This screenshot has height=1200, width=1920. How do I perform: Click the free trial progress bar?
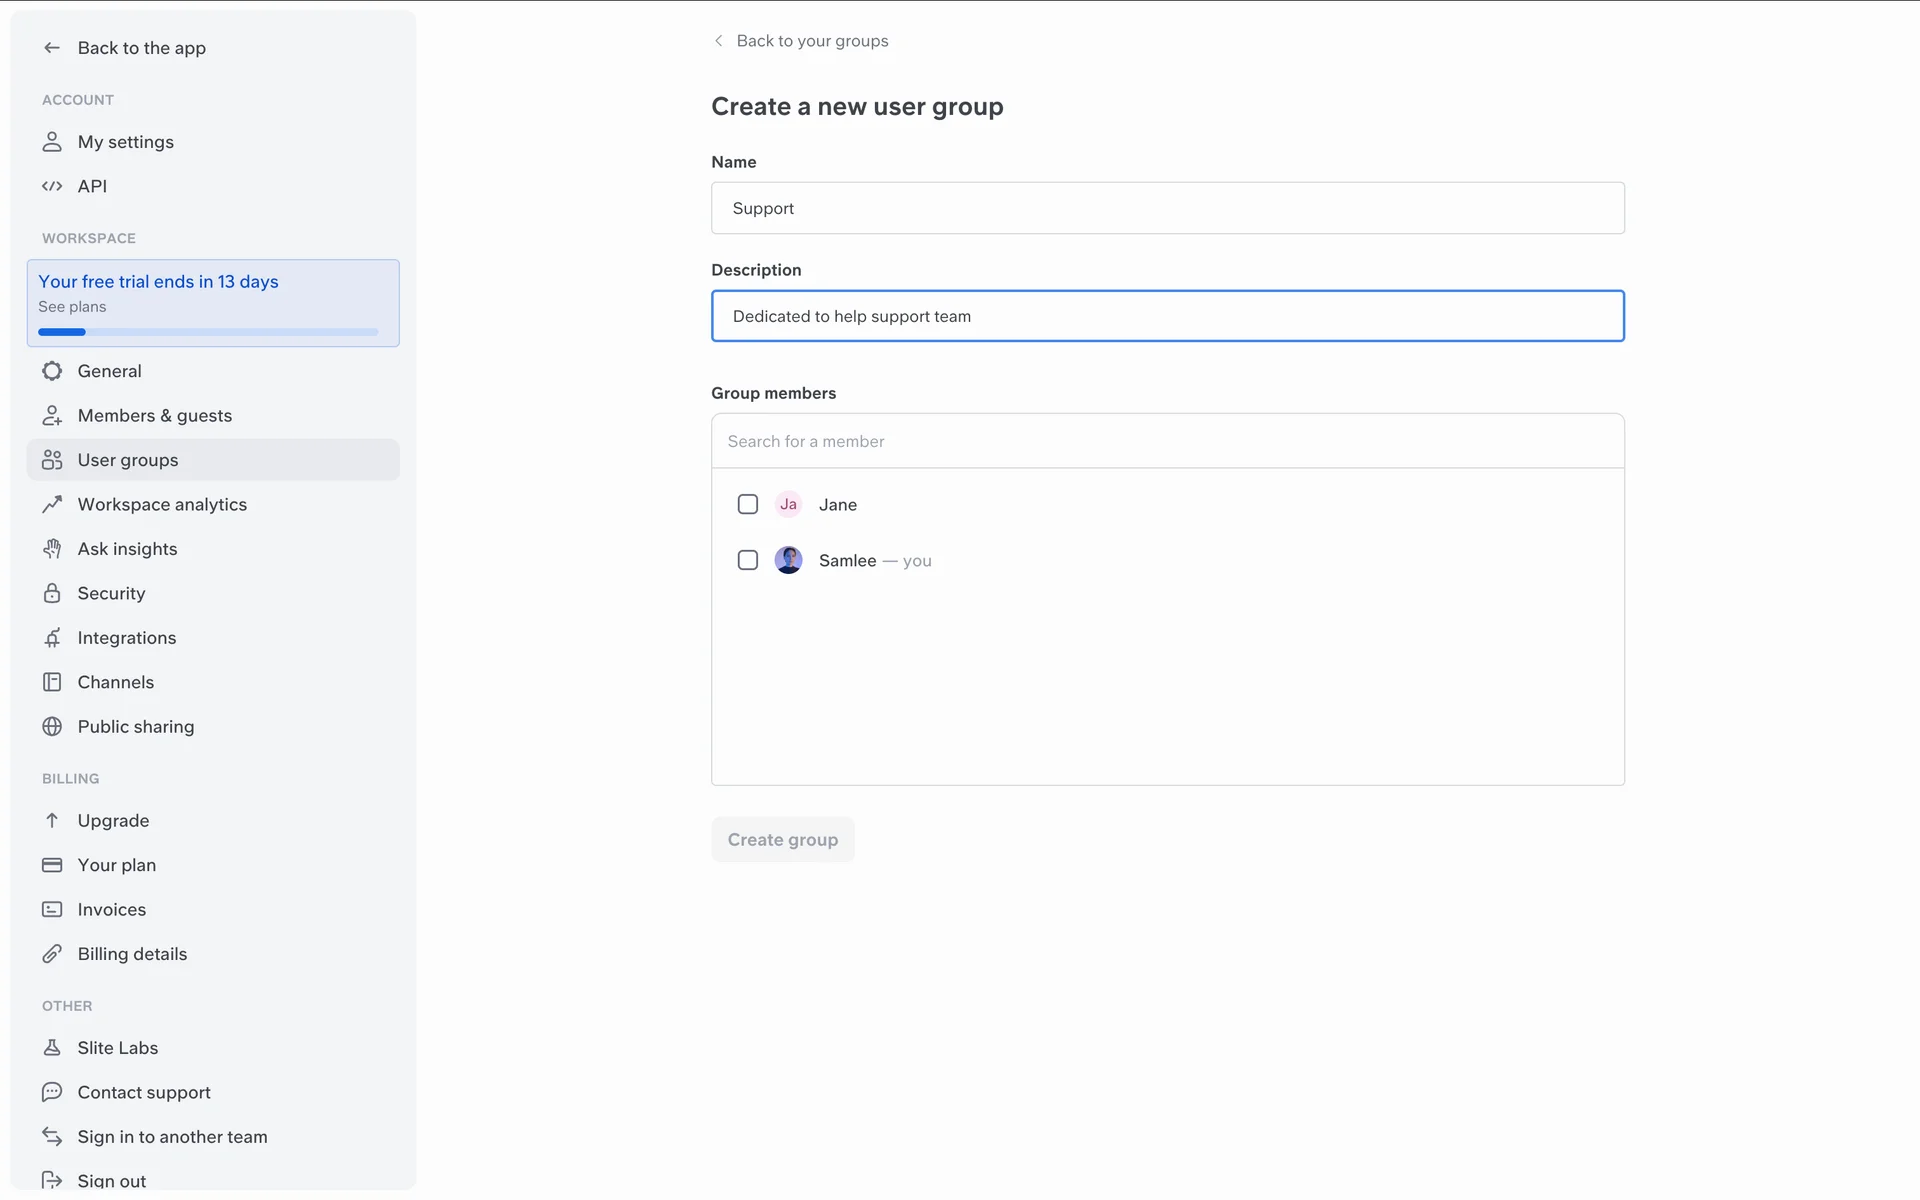[x=208, y=332]
